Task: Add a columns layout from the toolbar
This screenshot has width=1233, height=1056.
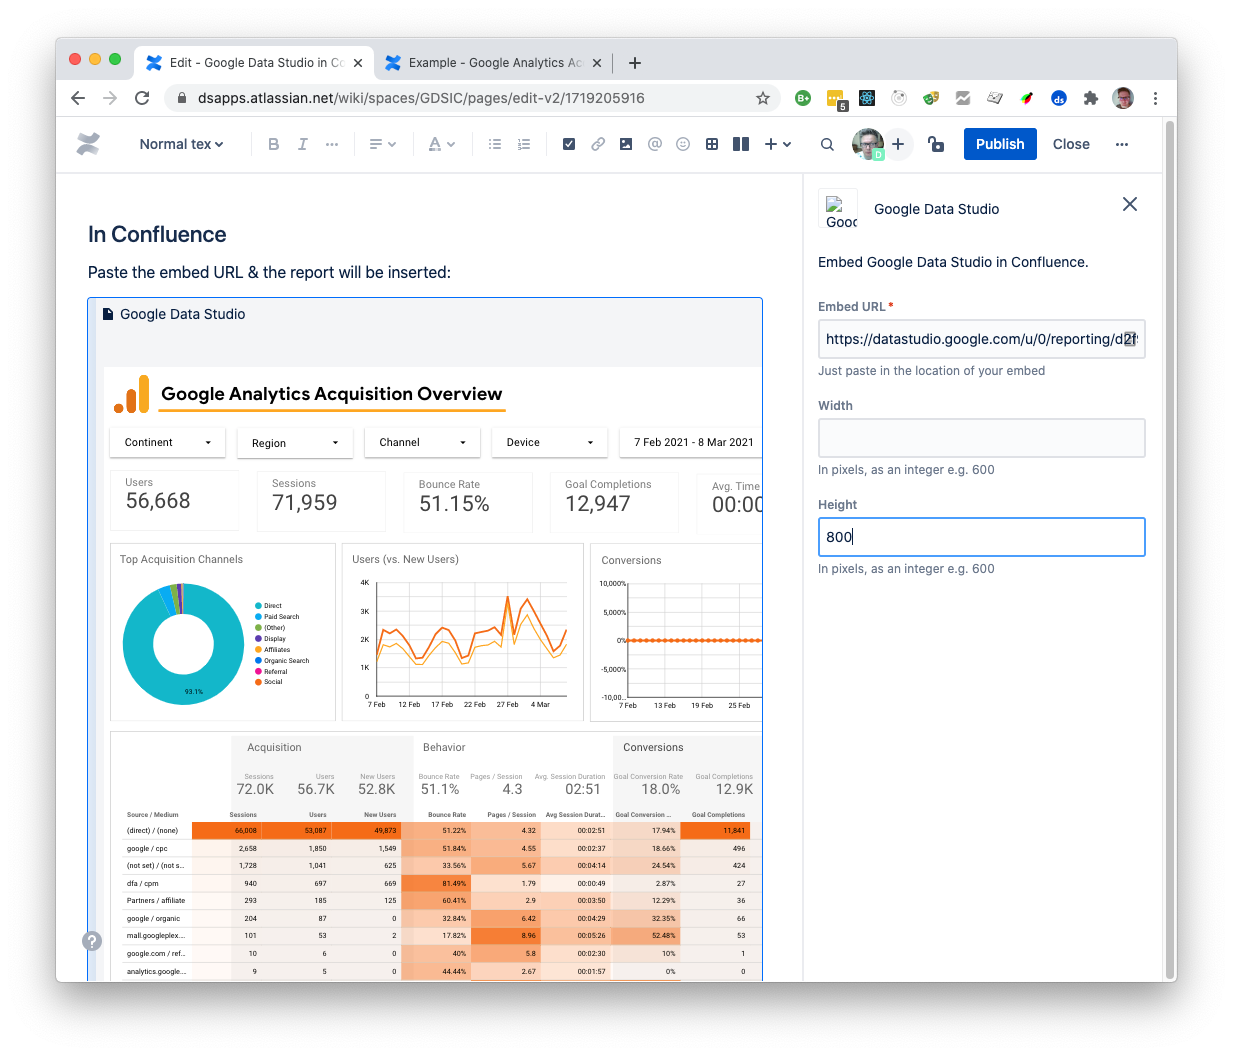Action: pyautogui.click(x=741, y=144)
